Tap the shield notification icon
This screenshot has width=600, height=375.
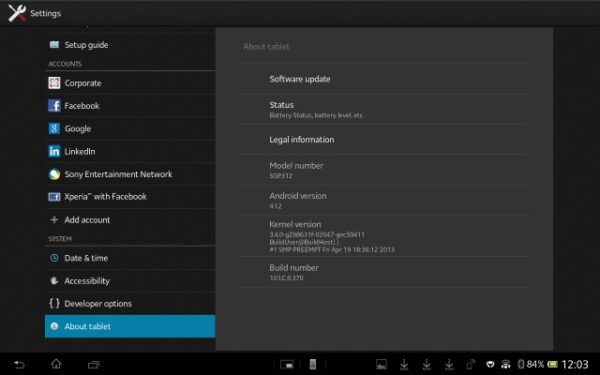[x=490, y=364]
